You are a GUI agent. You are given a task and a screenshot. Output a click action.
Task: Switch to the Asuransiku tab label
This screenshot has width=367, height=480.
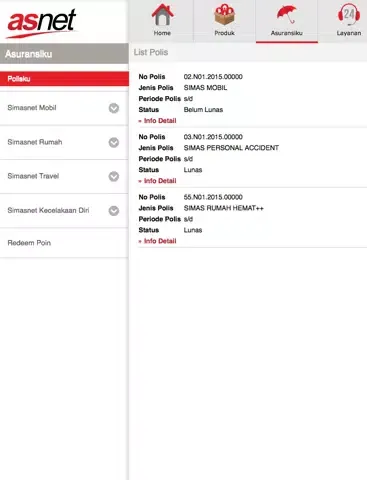[x=287, y=33]
